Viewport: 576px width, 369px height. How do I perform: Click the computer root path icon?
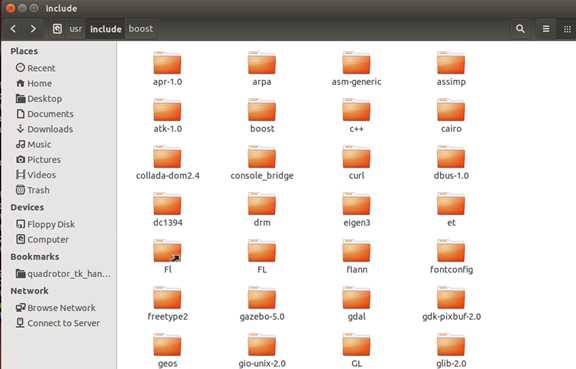tap(57, 29)
